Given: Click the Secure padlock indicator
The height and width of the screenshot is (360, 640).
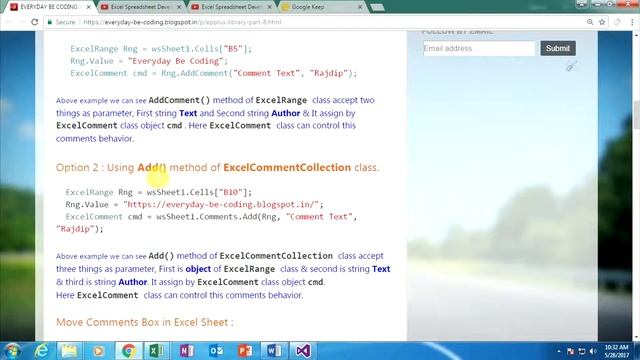Looking at the screenshot, I should click(62, 22).
